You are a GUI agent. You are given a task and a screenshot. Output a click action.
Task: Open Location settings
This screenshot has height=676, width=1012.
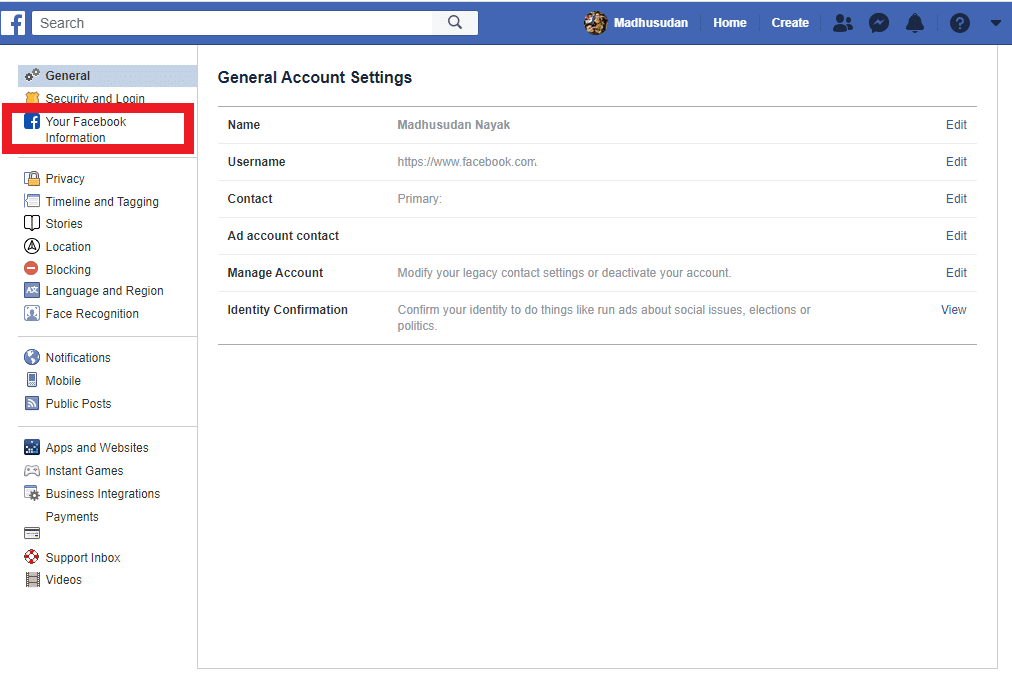68,247
